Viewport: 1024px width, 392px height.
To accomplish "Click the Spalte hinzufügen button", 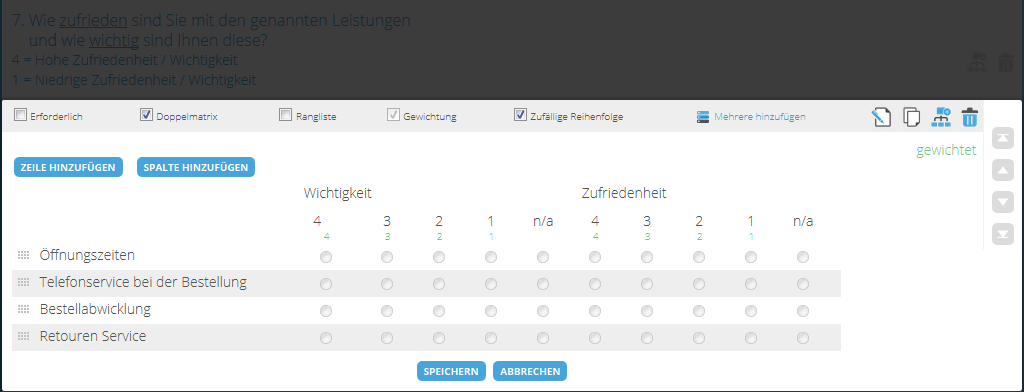I will [195, 167].
